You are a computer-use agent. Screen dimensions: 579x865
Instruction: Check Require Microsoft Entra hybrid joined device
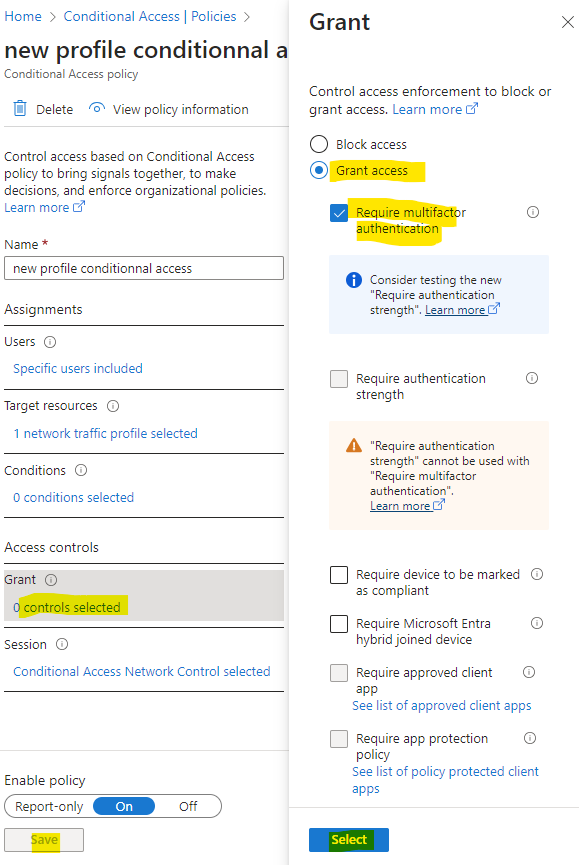point(339,624)
